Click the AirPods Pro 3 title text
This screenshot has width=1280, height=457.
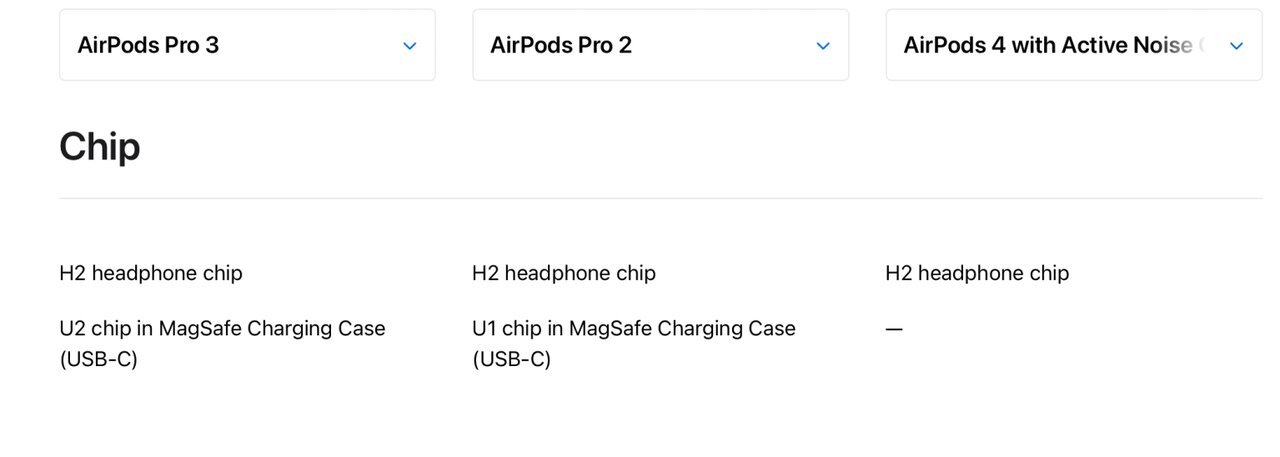[148, 45]
